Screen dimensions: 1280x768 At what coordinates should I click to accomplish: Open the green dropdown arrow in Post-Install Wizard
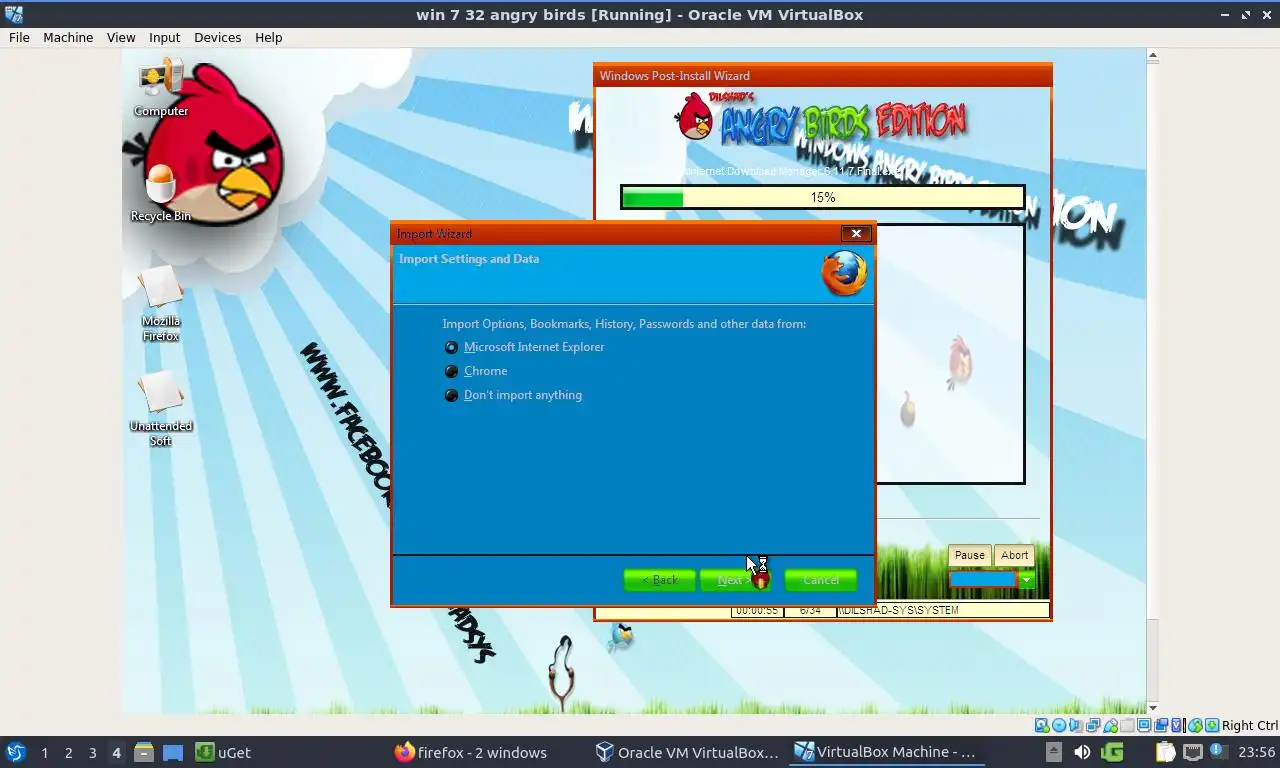1026,580
